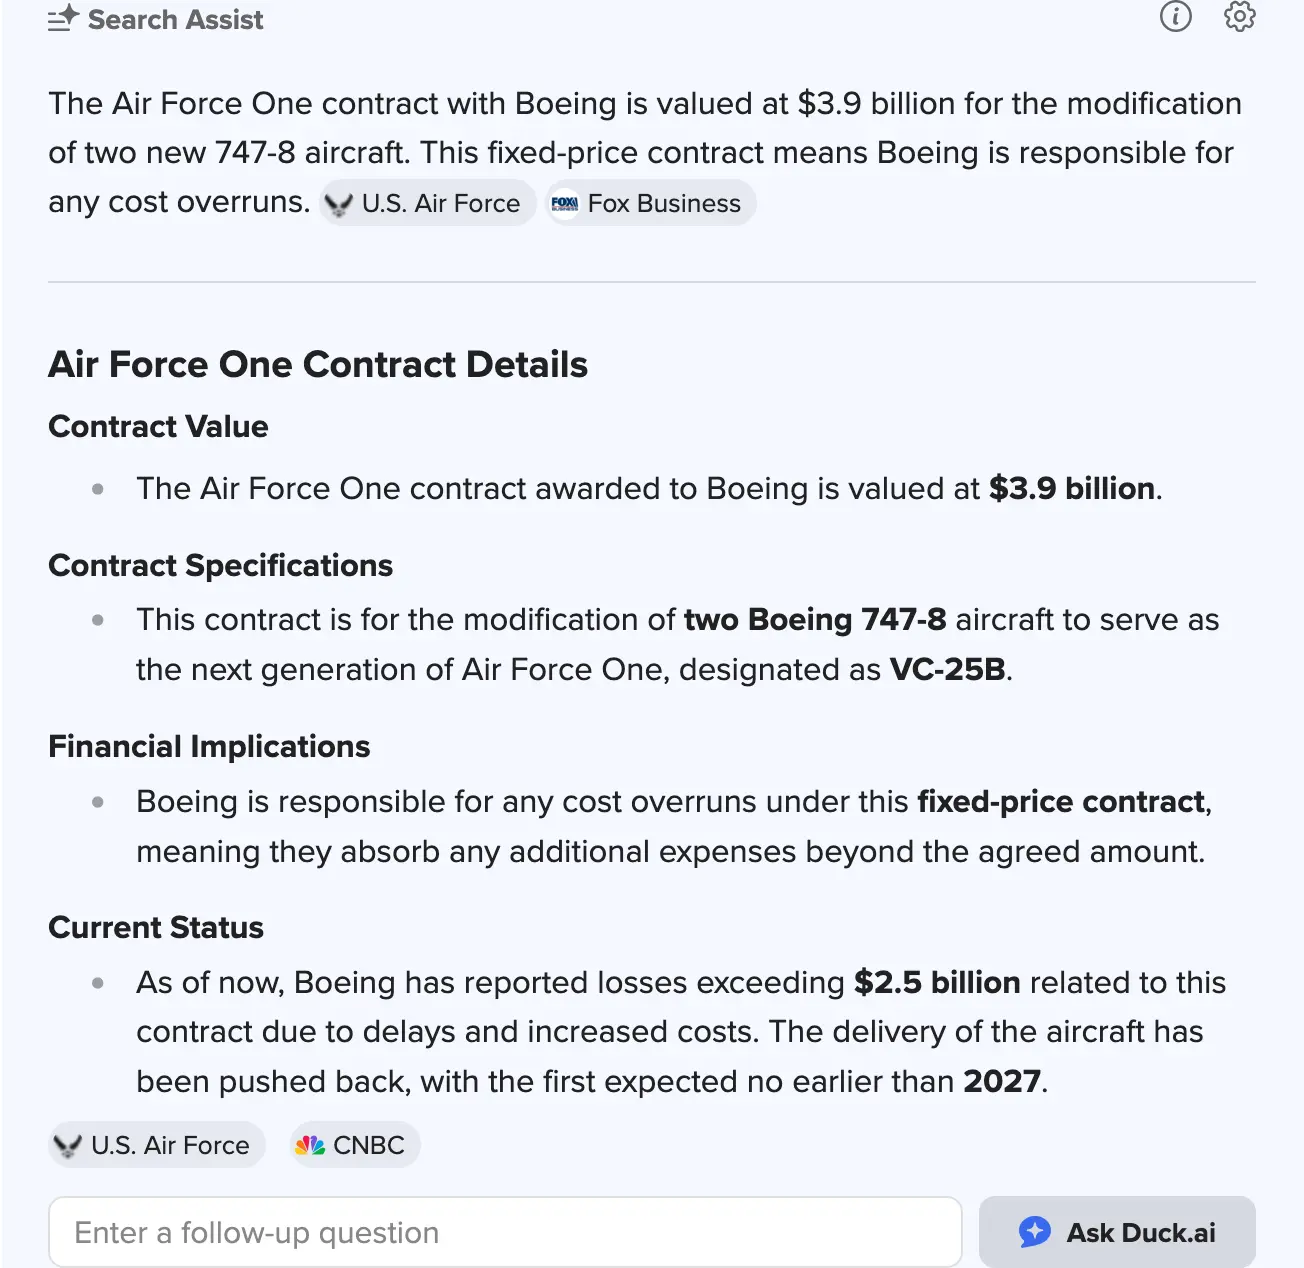
Task: Click the Contract Value subheading
Action: (158, 427)
